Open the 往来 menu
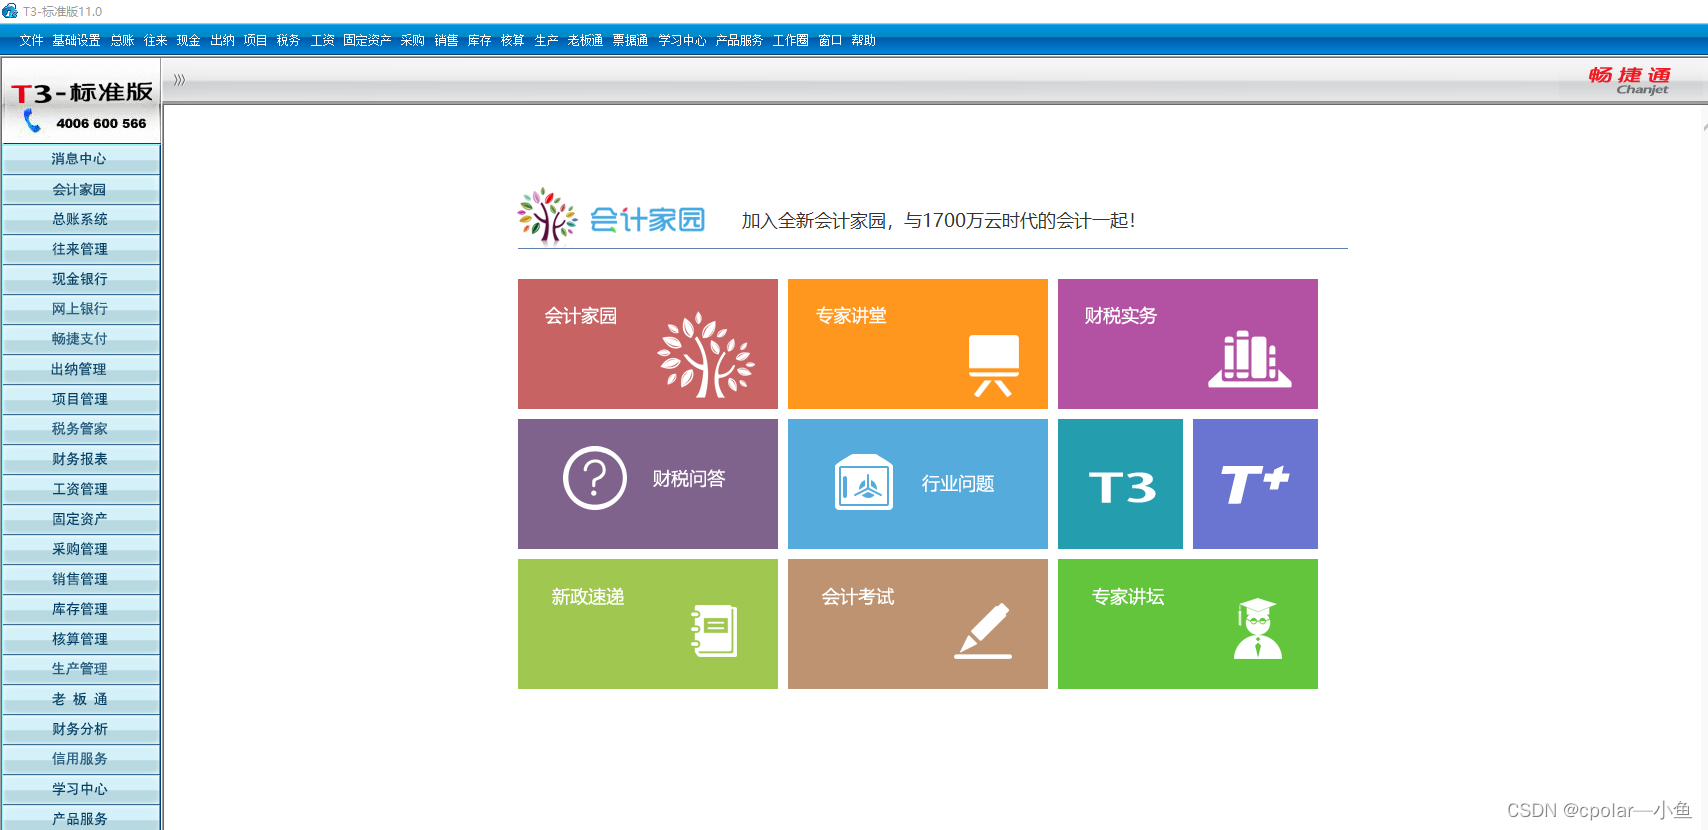This screenshot has height=830, width=1708. (x=155, y=40)
